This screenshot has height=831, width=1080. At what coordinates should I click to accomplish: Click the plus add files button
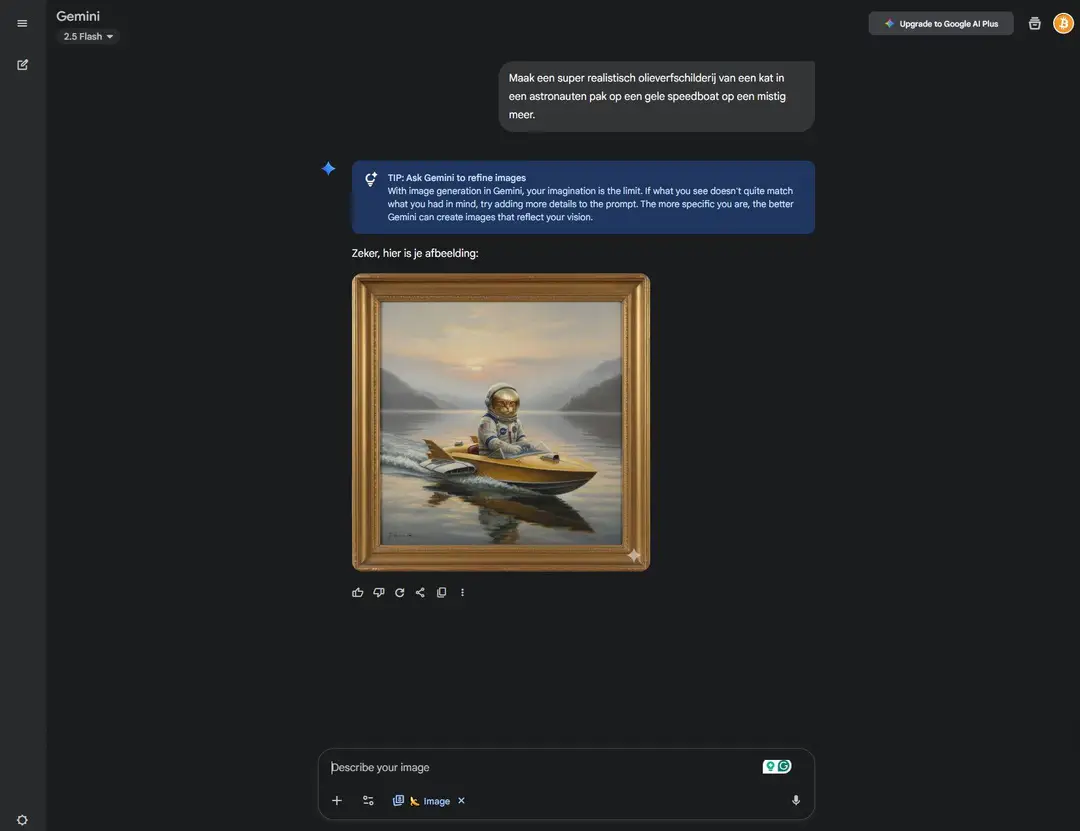tap(337, 801)
